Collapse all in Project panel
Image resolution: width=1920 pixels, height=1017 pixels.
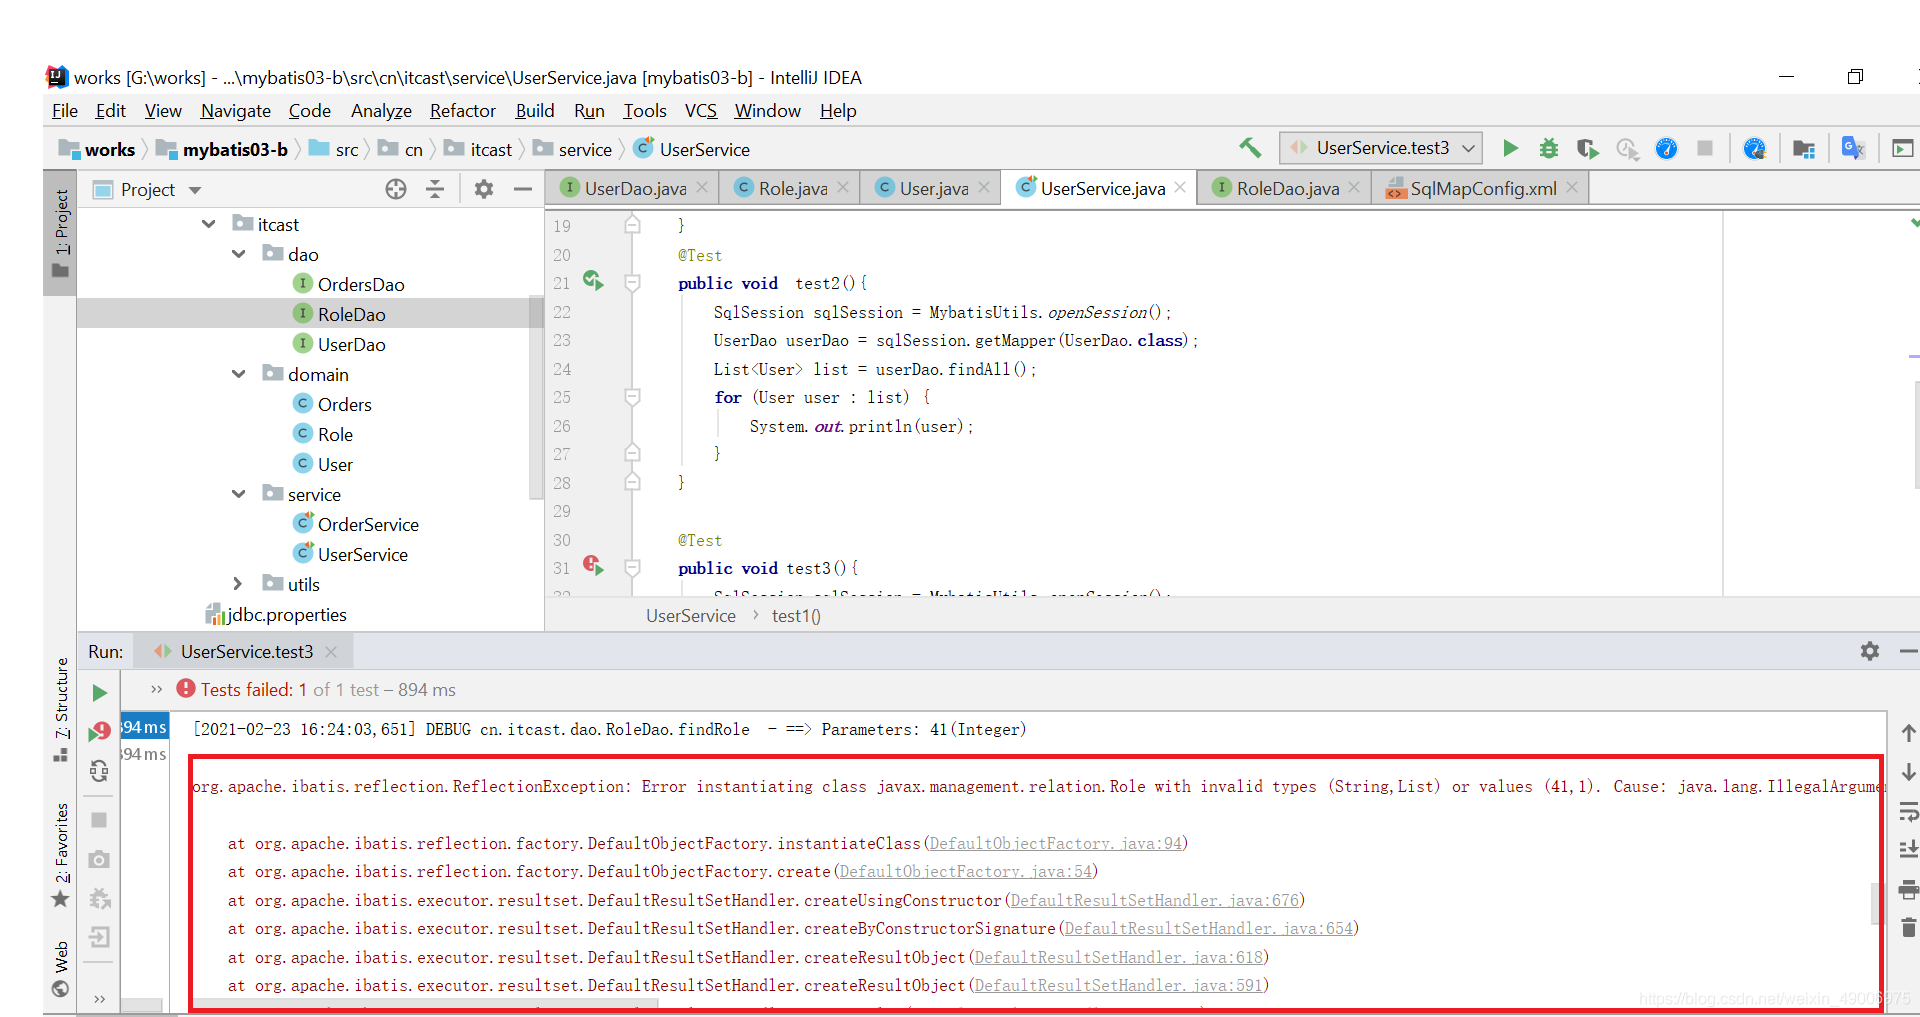click(435, 189)
